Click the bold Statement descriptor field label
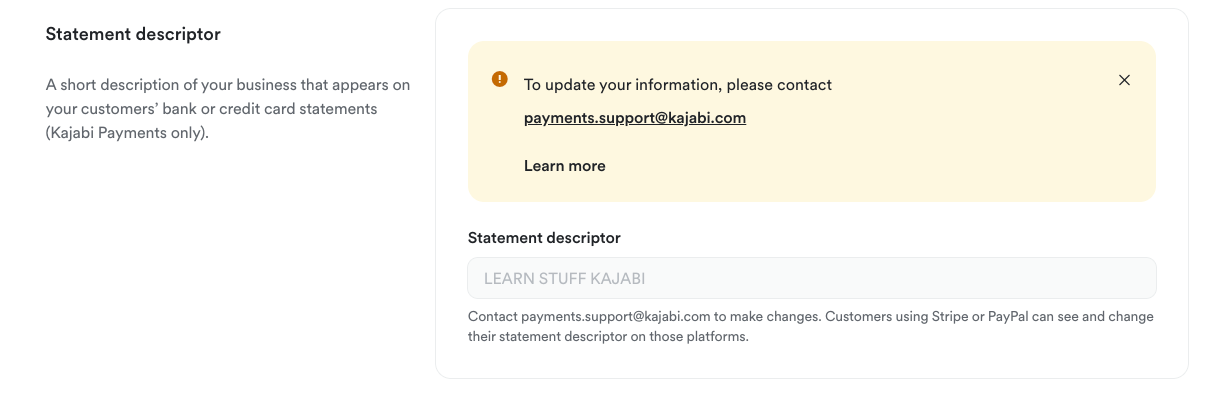The height and width of the screenshot is (400, 1213). pyautogui.click(x=544, y=238)
